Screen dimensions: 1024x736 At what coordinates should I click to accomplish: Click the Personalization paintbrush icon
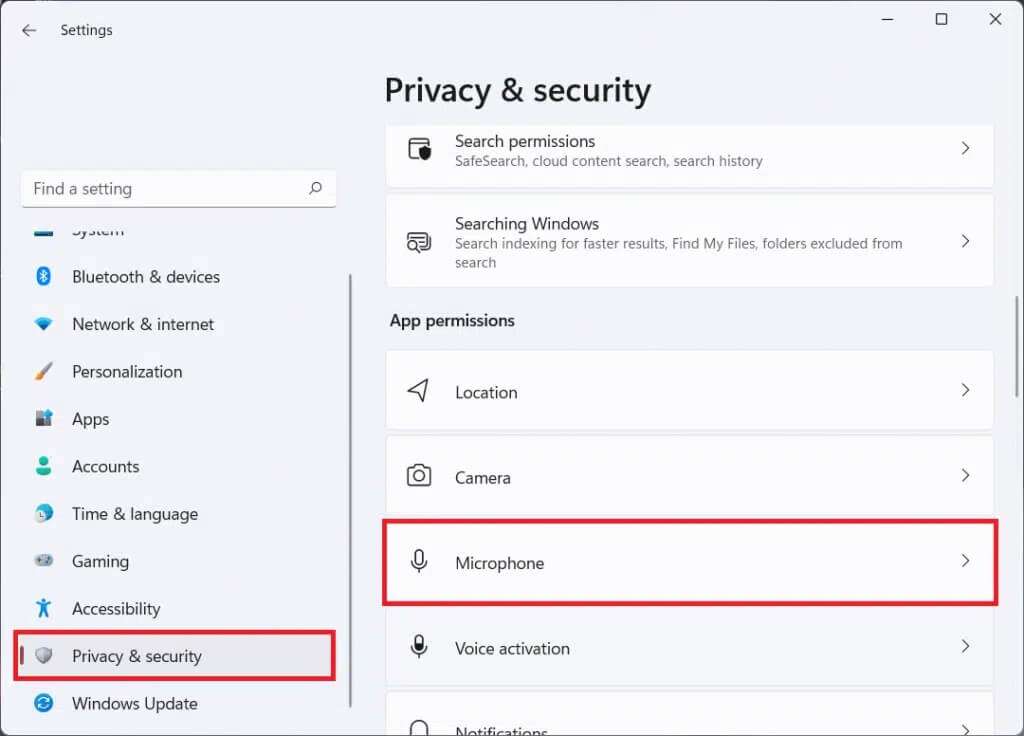43,372
